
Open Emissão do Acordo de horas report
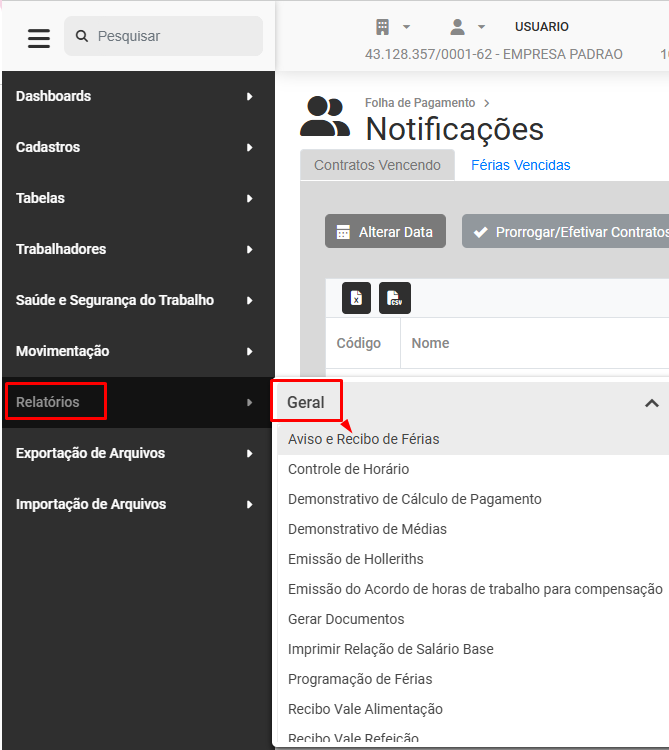coord(475,589)
